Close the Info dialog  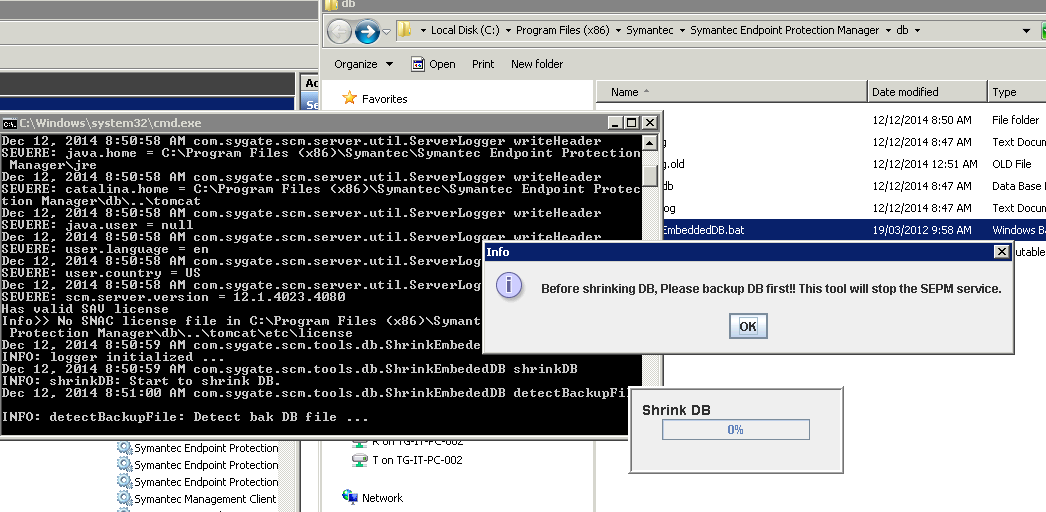(x=1001, y=251)
